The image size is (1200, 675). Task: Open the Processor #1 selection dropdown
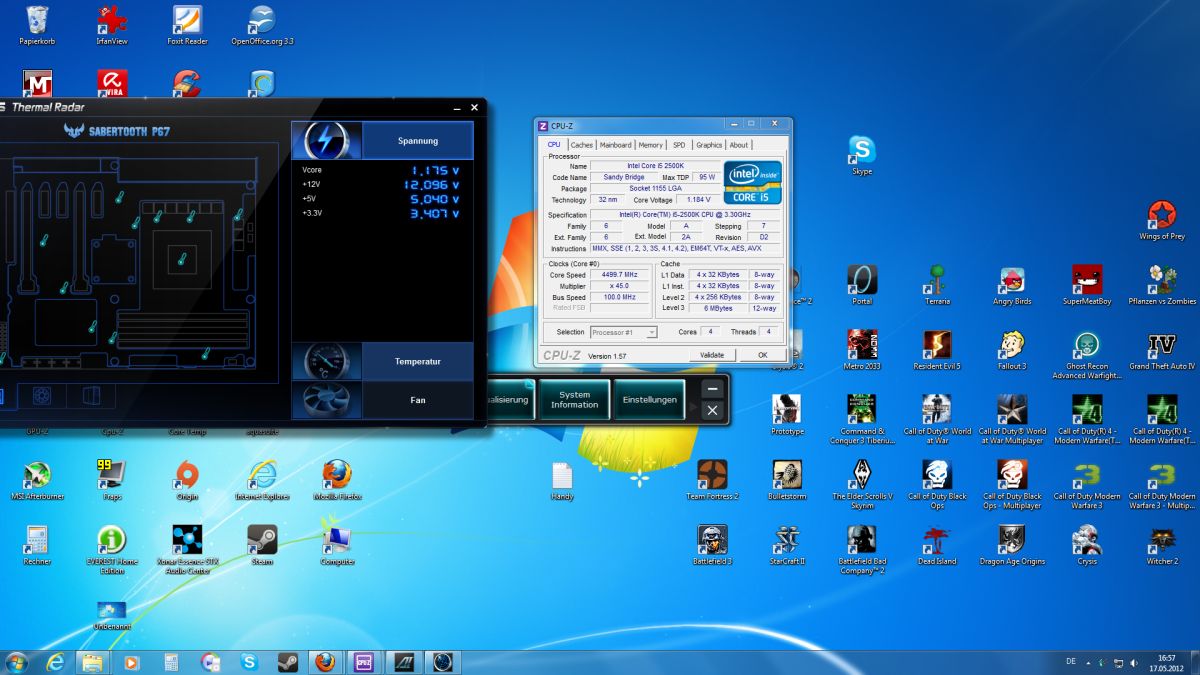(x=623, y=332)
